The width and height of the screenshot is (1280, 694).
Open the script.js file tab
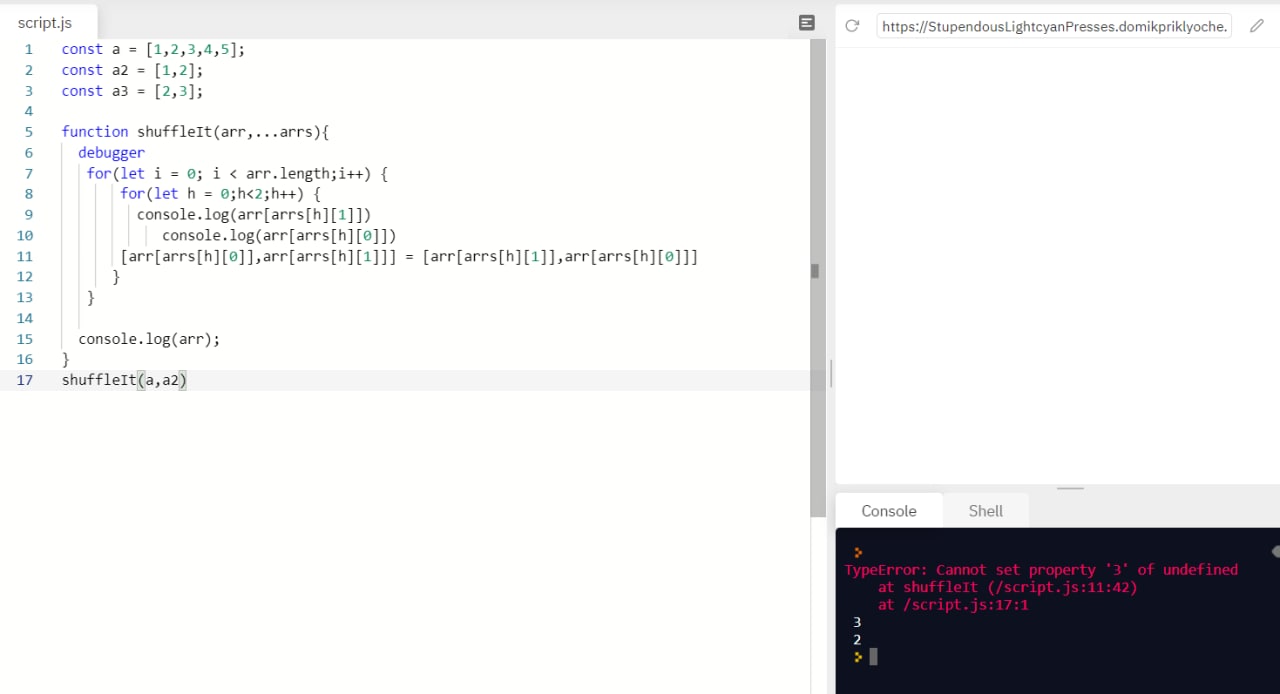click(x=45, y=22)
